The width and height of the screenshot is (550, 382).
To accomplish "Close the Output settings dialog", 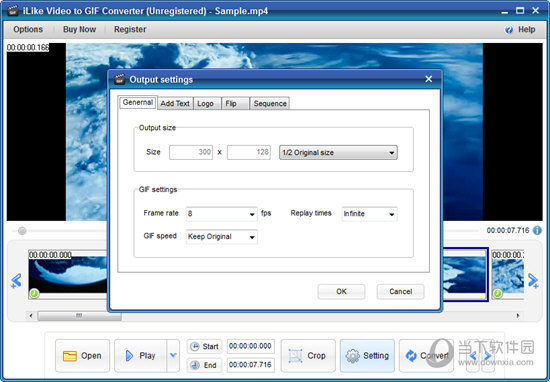I will [429, 79].
